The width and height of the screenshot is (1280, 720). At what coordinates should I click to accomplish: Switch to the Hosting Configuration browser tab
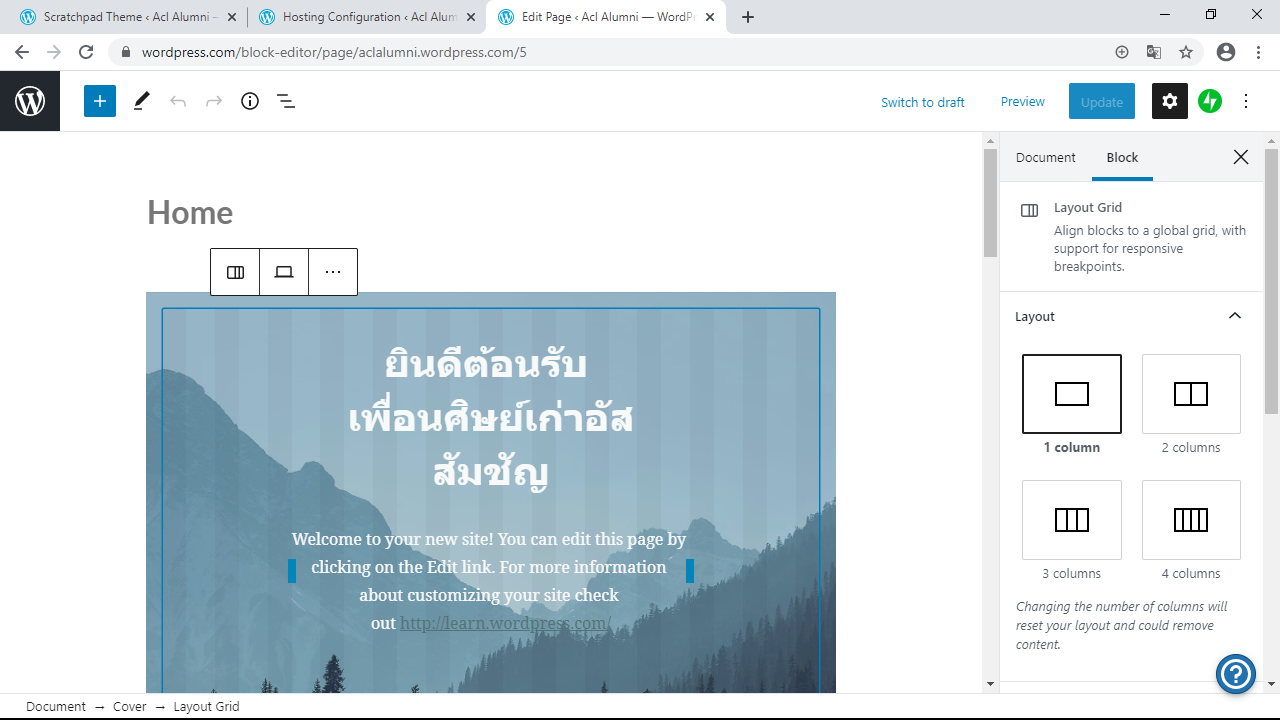pos(364,17)
